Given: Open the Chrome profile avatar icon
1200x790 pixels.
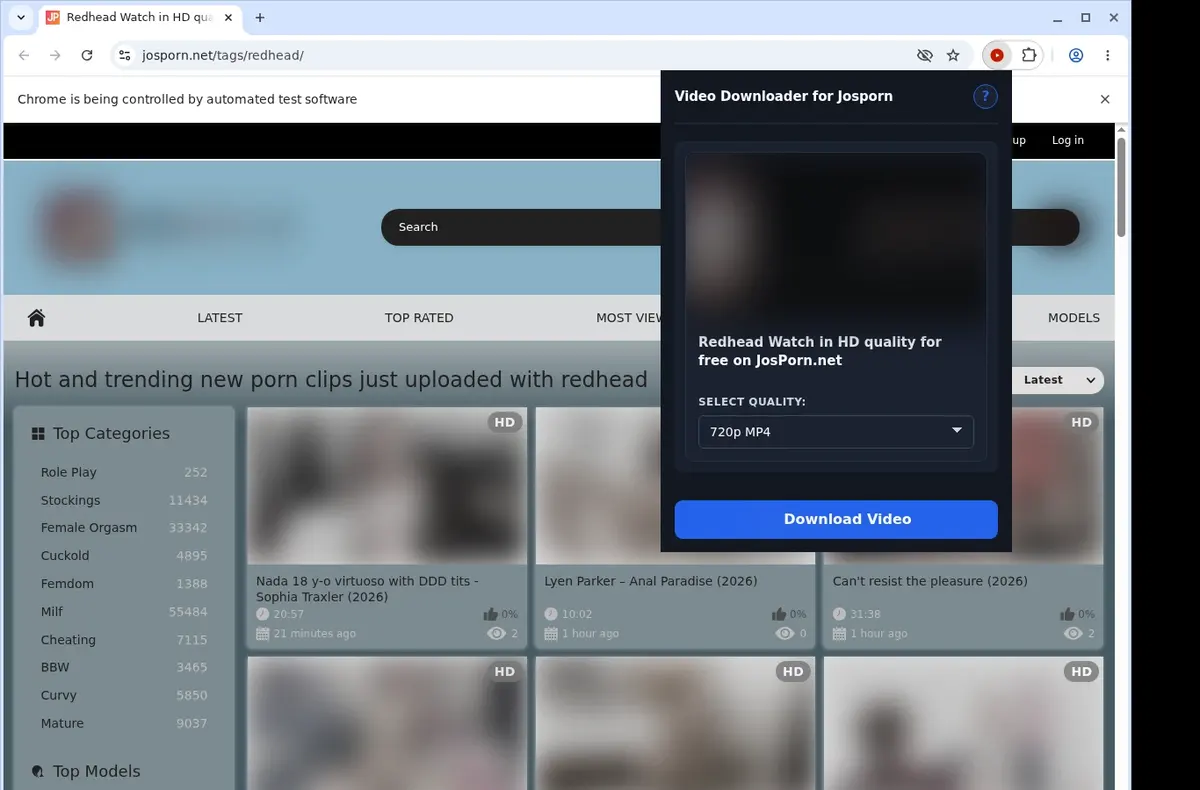Looking at the screenshot, I should click(1076, 56).
